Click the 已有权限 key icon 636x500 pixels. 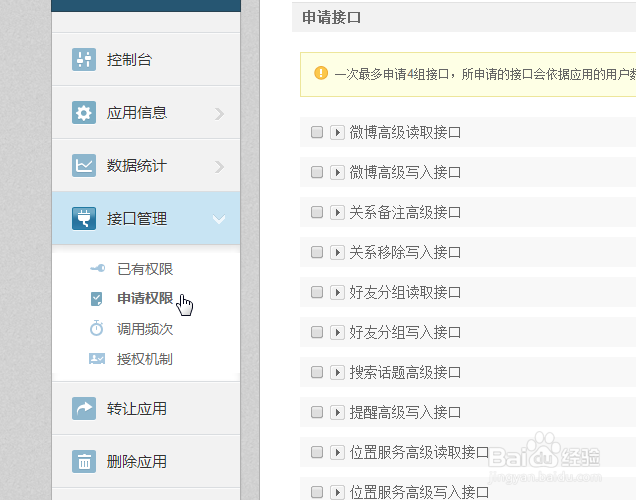coord(97,268)
